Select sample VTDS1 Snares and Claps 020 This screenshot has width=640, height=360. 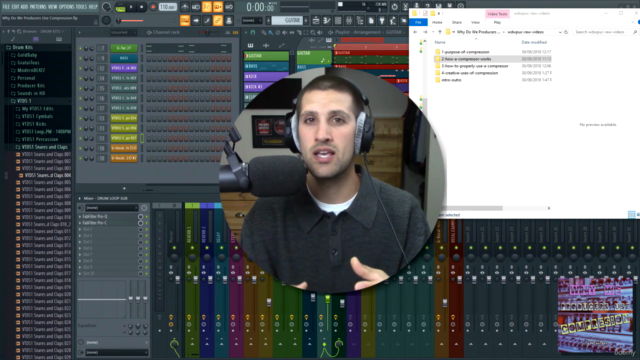46,294
